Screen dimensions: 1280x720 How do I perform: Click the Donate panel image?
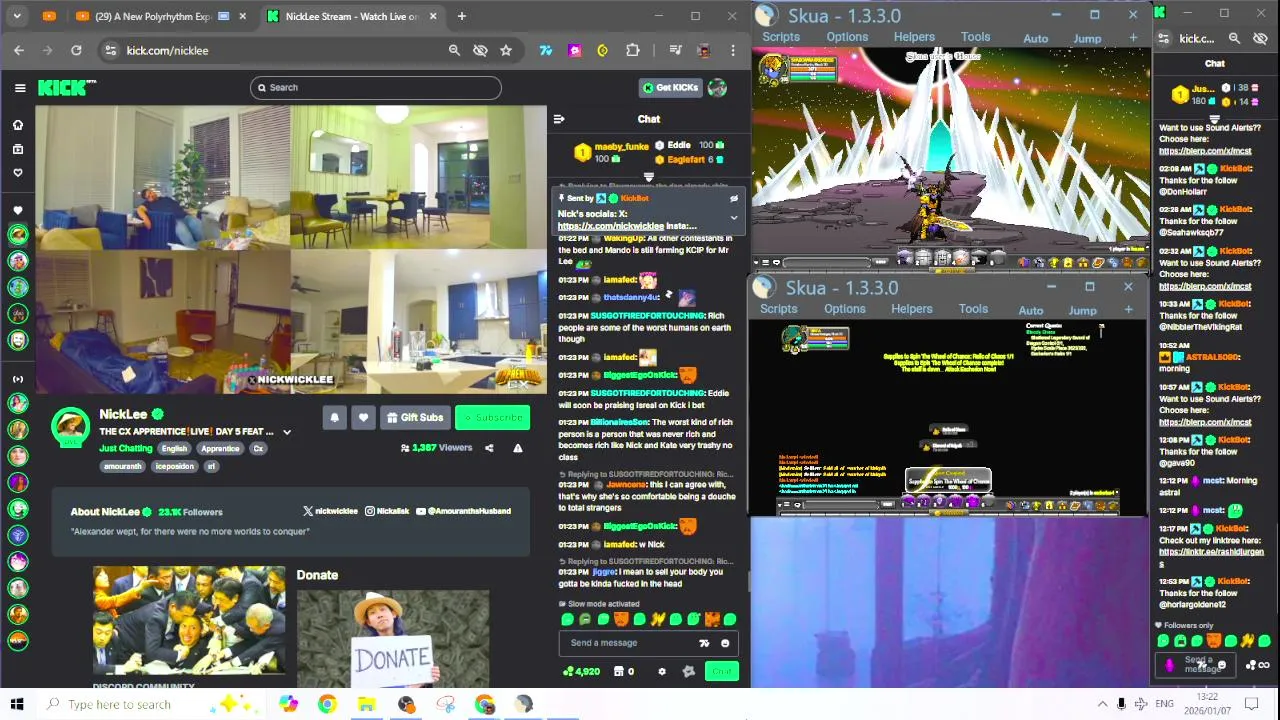[x=393, y=637]
